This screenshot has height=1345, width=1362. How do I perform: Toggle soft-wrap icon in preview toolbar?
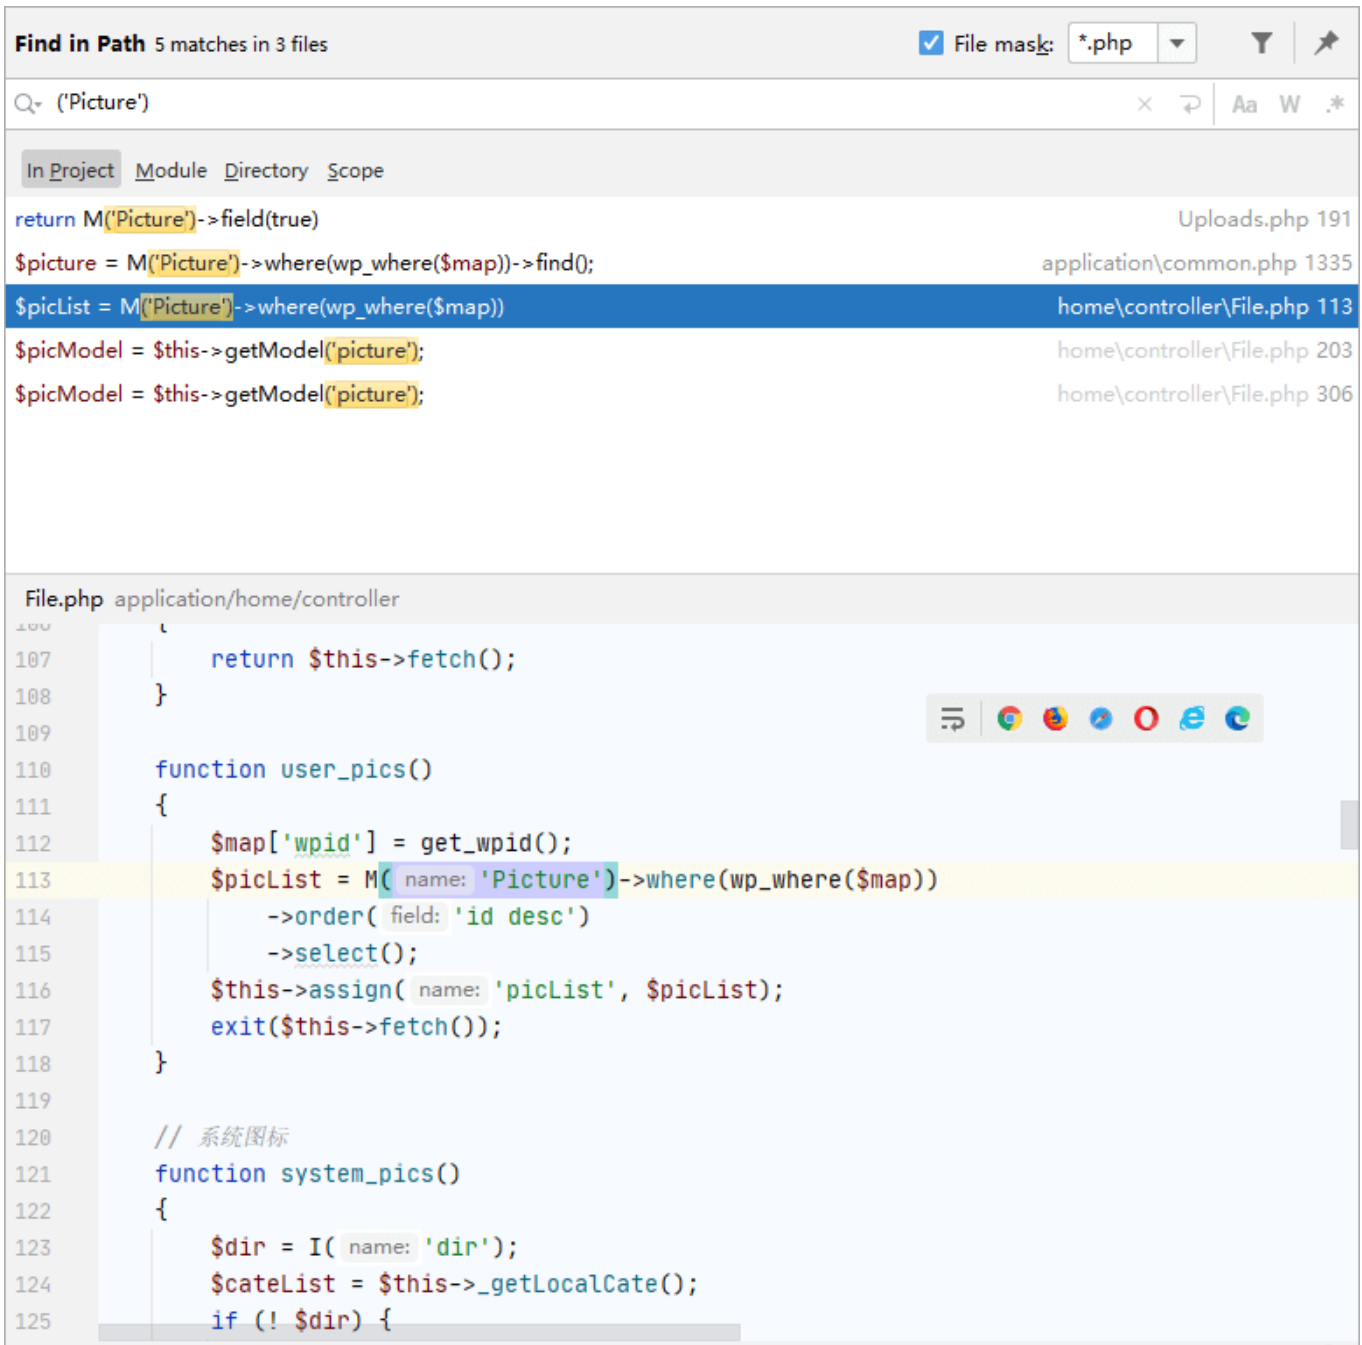point(952,718)
